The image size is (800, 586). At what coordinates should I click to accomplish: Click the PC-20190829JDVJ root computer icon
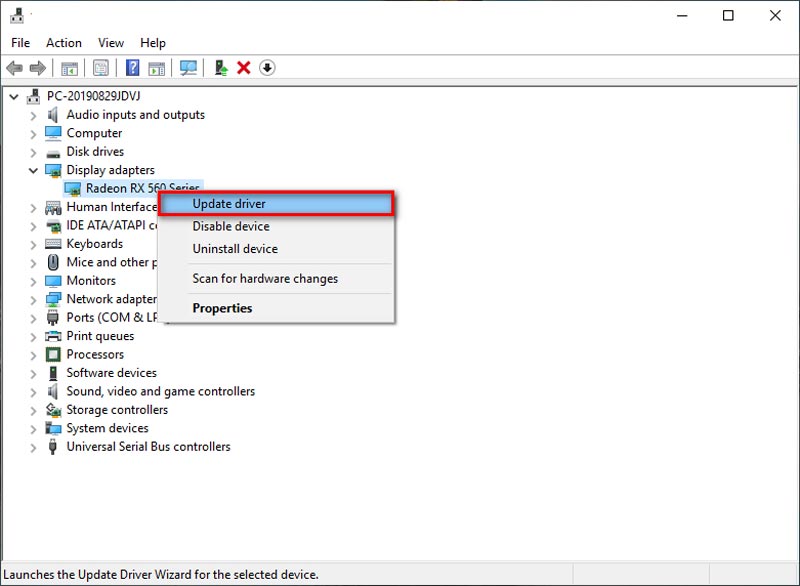[x=33, y=96]
